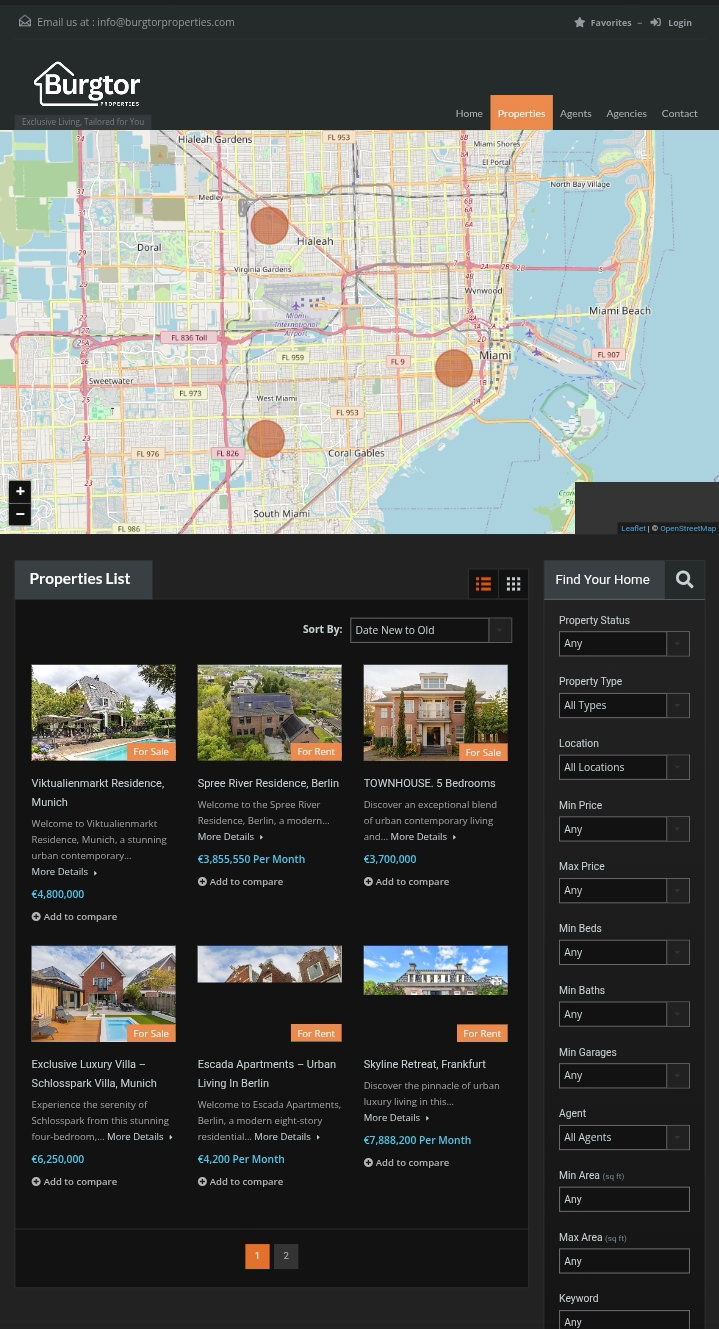This screenshot has width=719, height=1329.
Task: Click the envelope email icon in top bar
Action: [24, 21]
